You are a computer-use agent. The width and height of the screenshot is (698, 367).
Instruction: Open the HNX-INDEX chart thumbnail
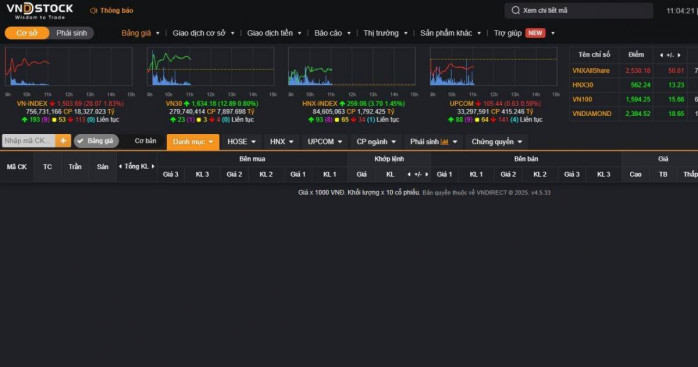pos(352,67)
